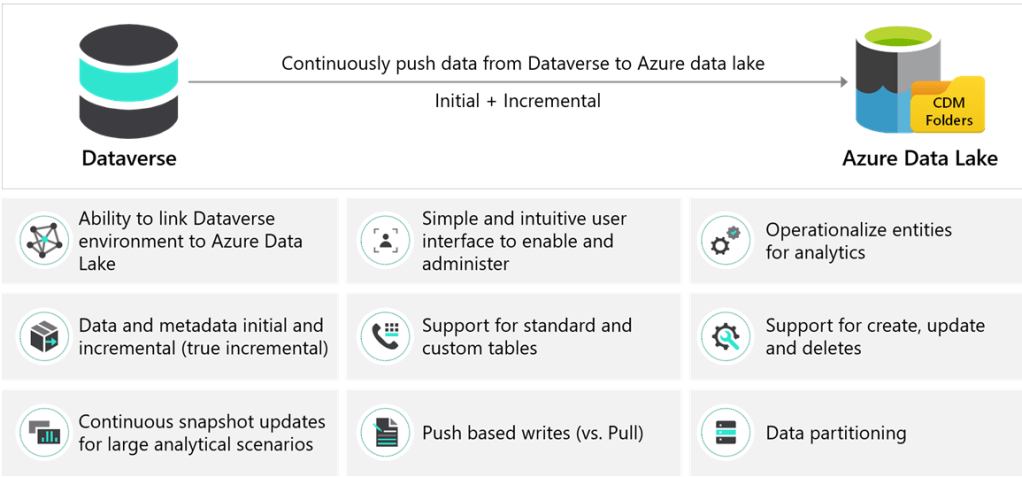Select 'Support for standard and custom tables' text
Screen dimensions: 1022x477
coord(526,337)
